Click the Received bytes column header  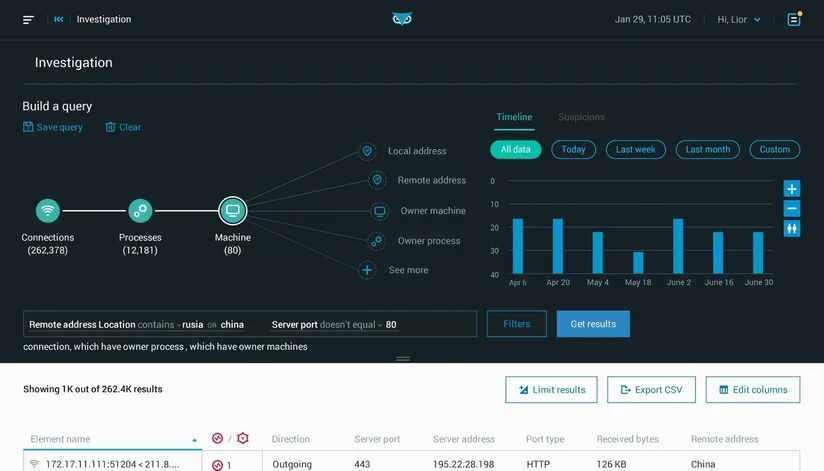(x=627, y=439)
